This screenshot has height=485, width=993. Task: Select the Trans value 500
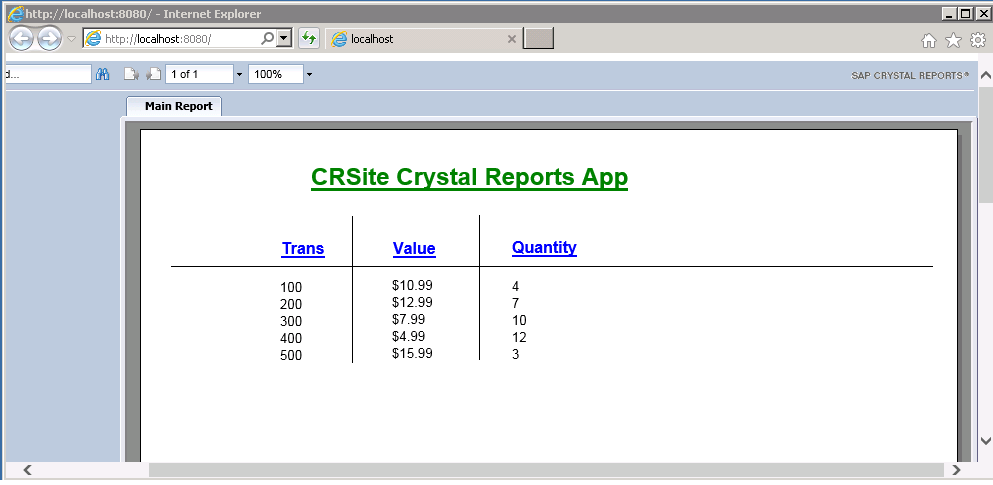click(x=291, y=356)
